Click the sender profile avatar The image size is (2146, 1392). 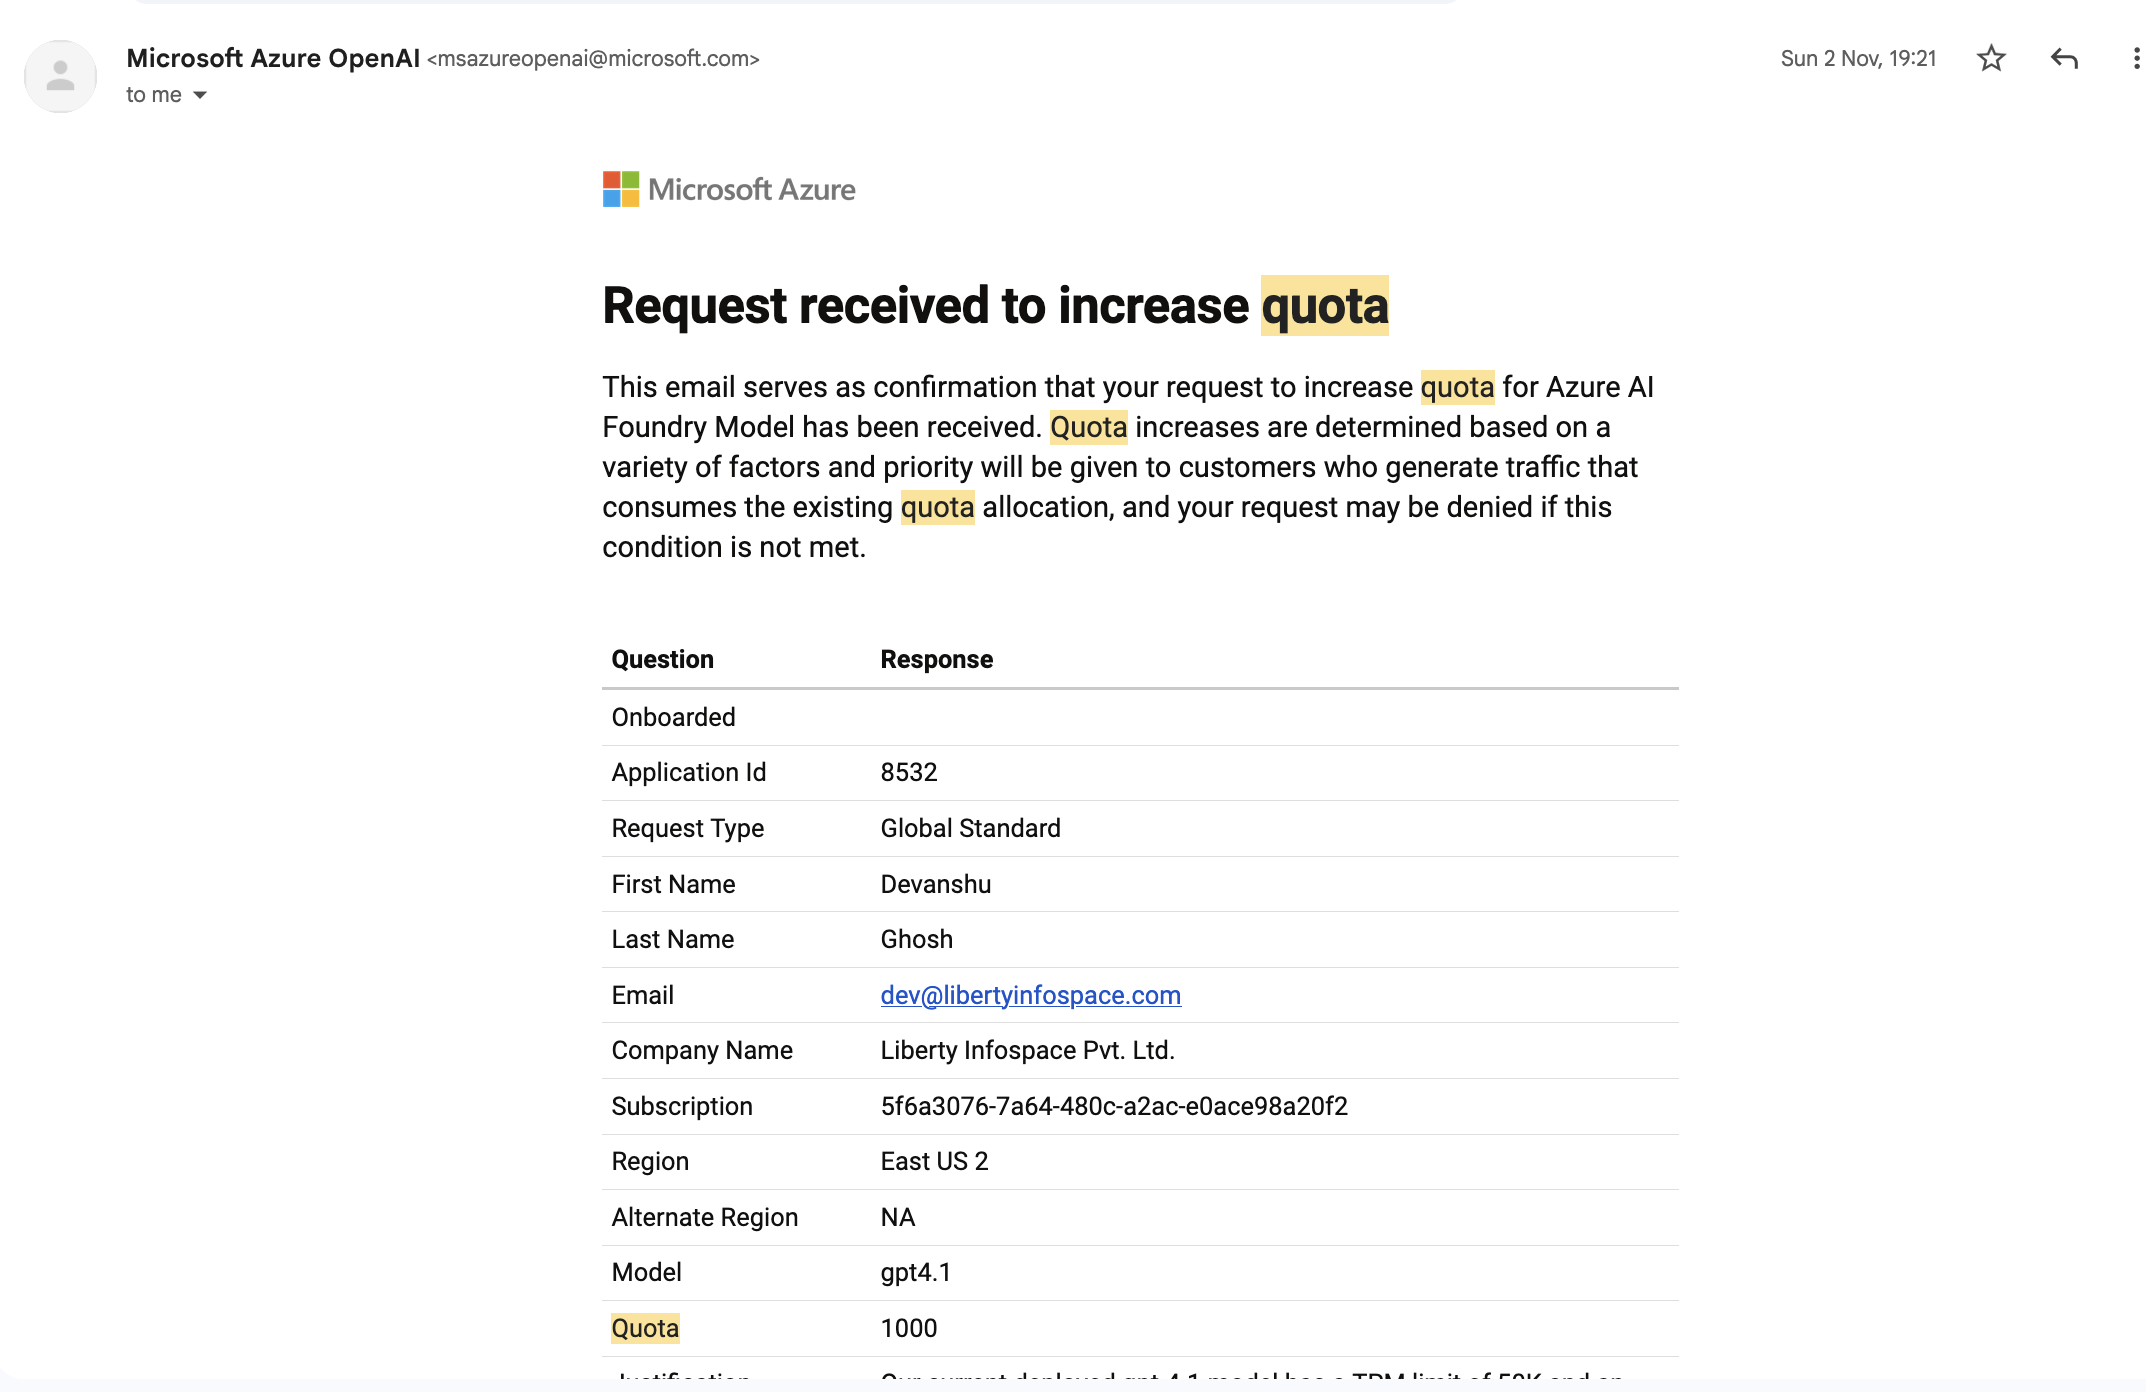tap(60, 77)
